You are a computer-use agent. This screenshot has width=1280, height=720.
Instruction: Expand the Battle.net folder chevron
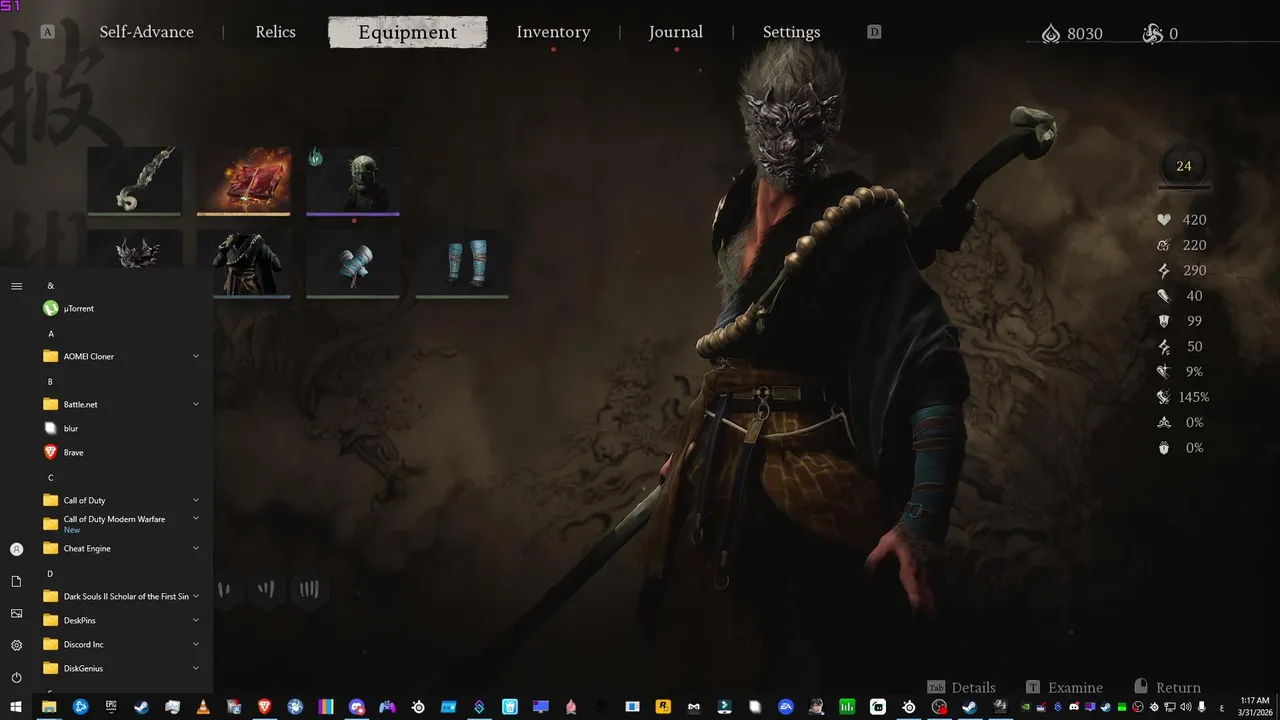coord(196,404)
